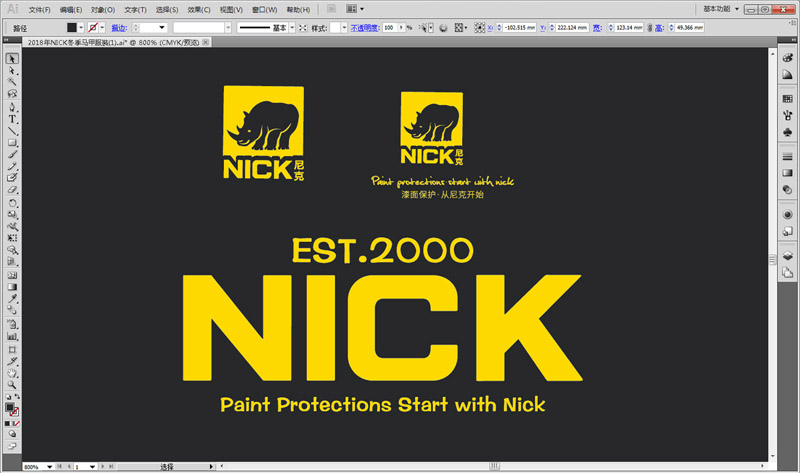Image resolution: width=800 pixels, height=473 pixels.
Task: Open the Stroke panel lines icon
Action: pos(788,157)
